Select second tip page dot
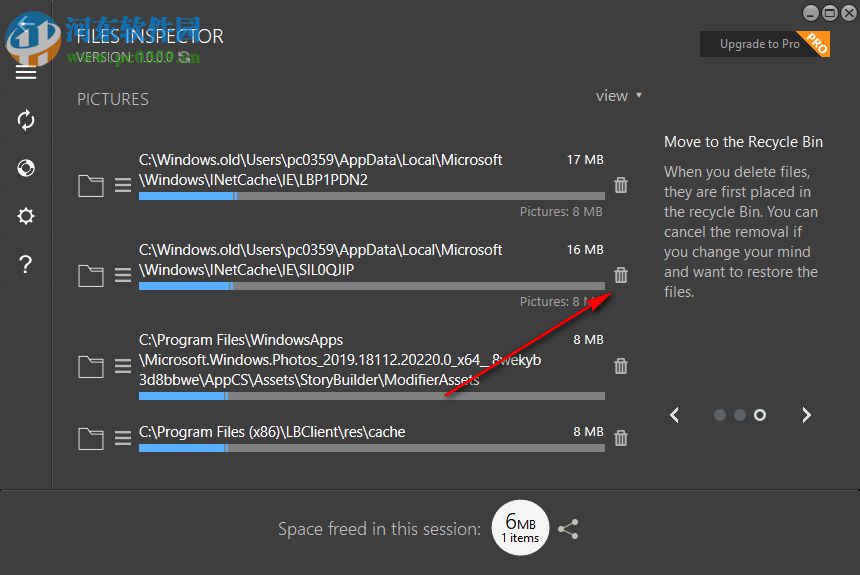 740,415
